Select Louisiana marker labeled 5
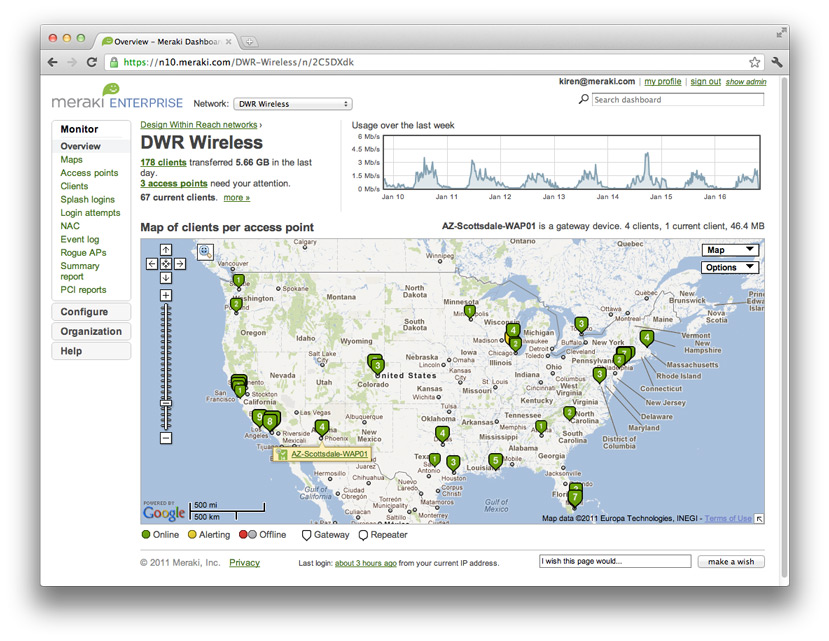 click(x=495, y=461)
